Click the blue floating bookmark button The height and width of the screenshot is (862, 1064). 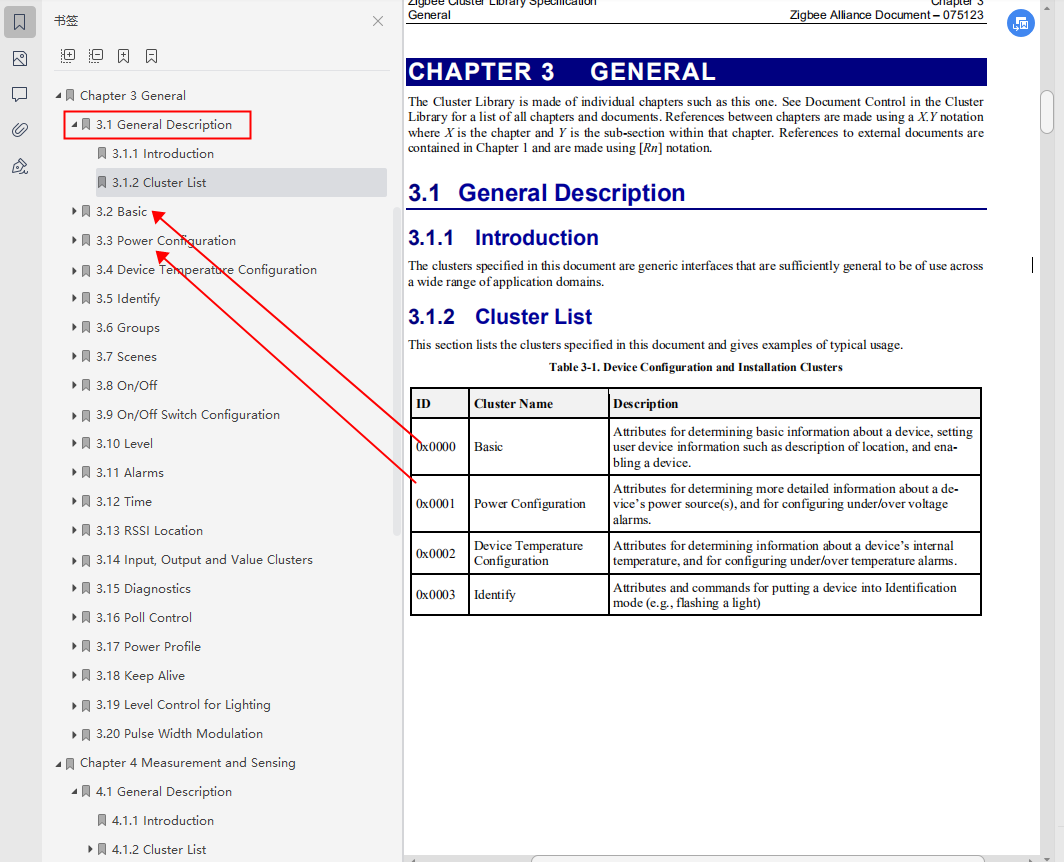click(1020, 23)
